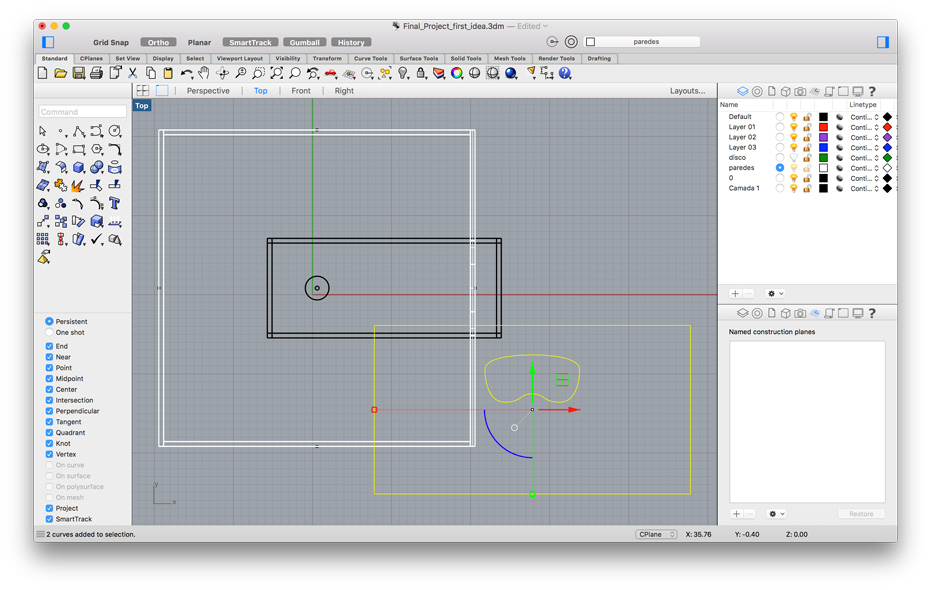This screenshot has height=590, width=931.
Task: Select the One shot osnap option
Action: tap(65, 332)
